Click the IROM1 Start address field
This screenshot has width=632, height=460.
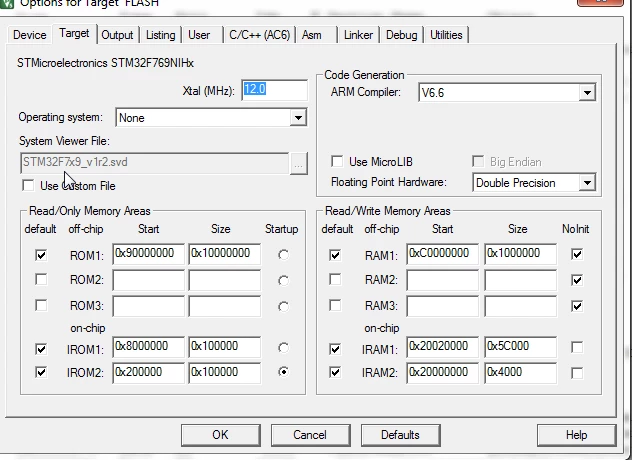pyautogui.click(x=148, y=347)
